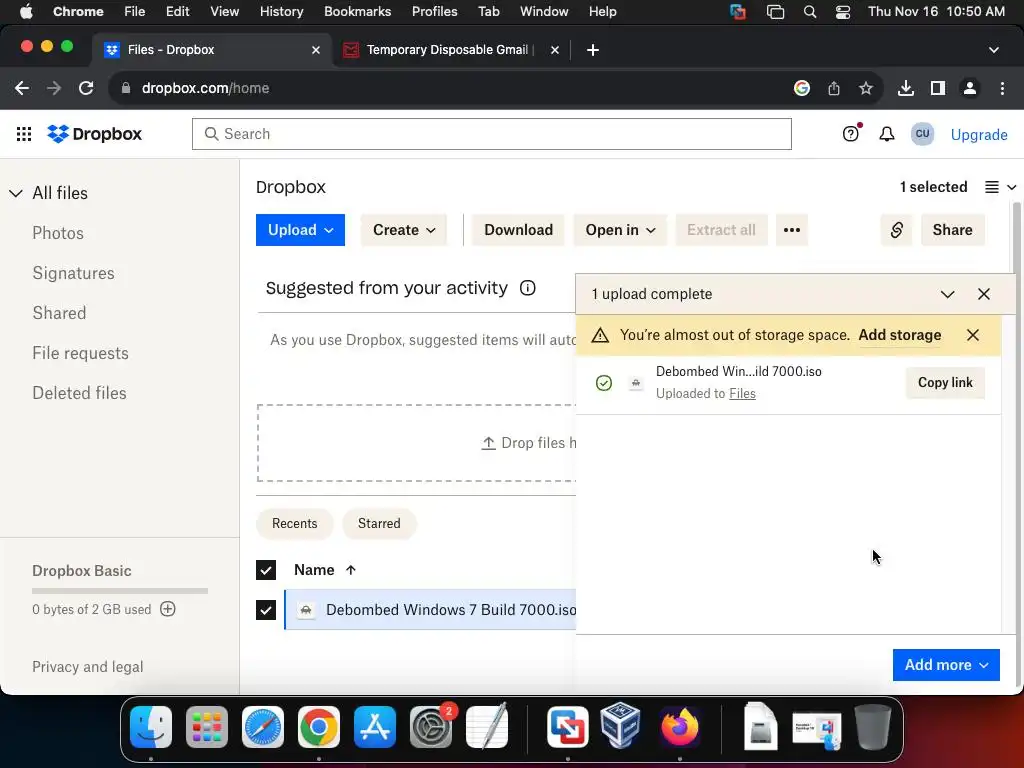Collapse the upload panel with the chevron
Image resolution: width=1024 pixels, height=768 pixels.
click(x=947, y=294)
